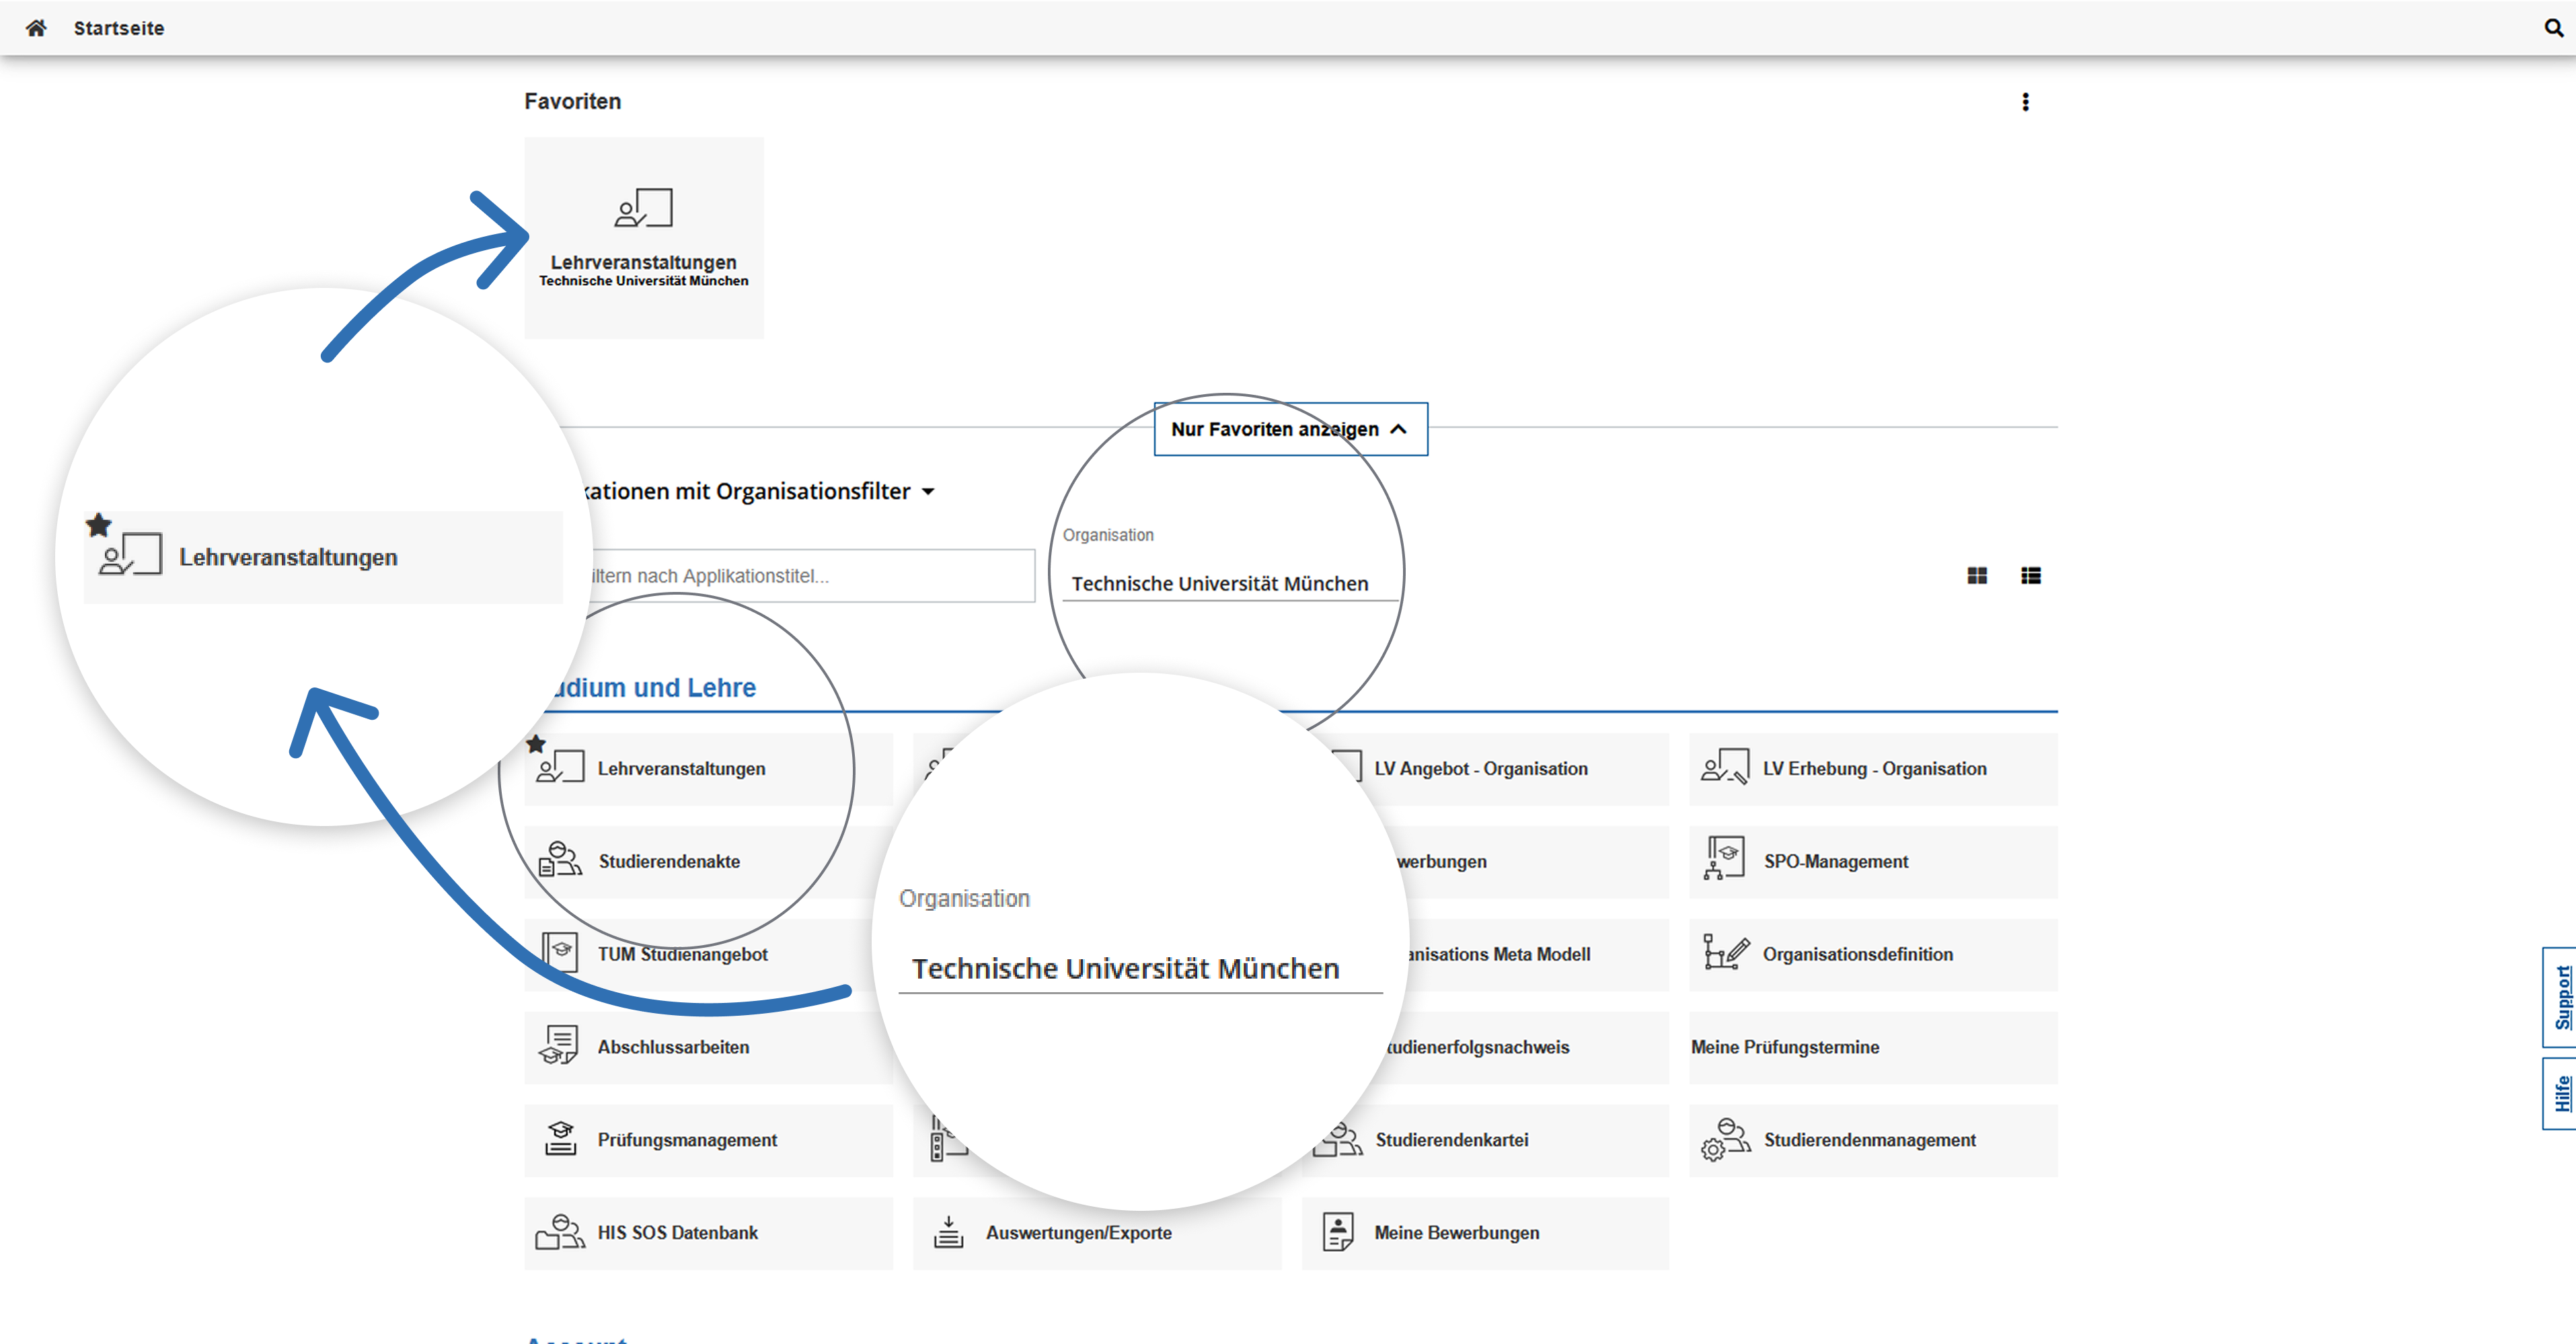Open Studierendenakte application icon
The width and height of the screenshot is (2576, 1344).
[x=560, y=861]
